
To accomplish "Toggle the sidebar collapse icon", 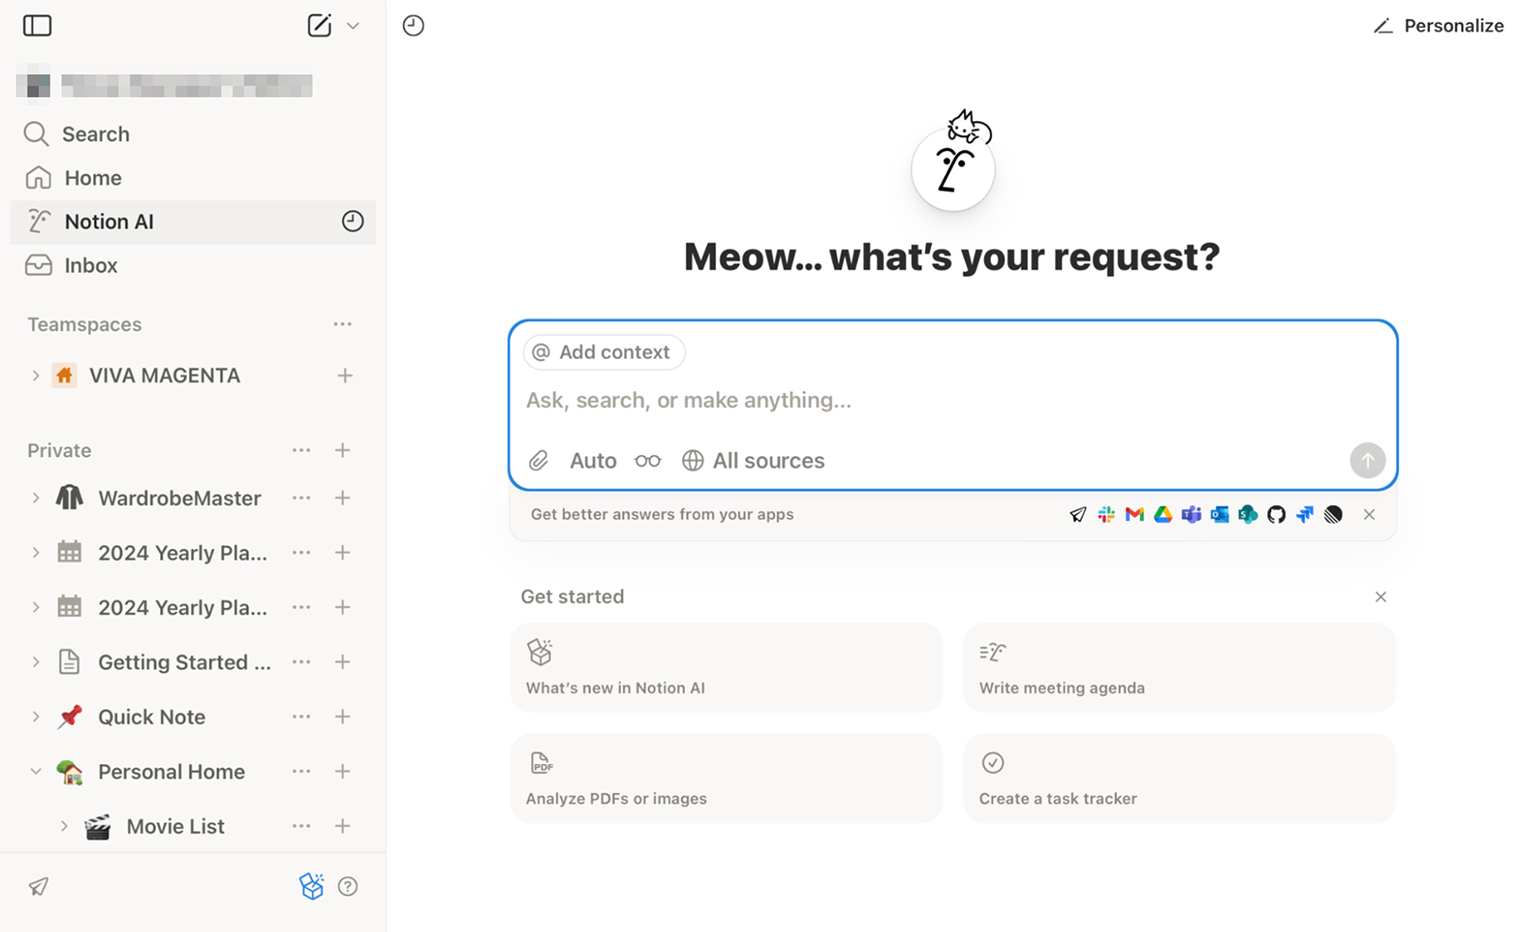I will tap(37, 26).
